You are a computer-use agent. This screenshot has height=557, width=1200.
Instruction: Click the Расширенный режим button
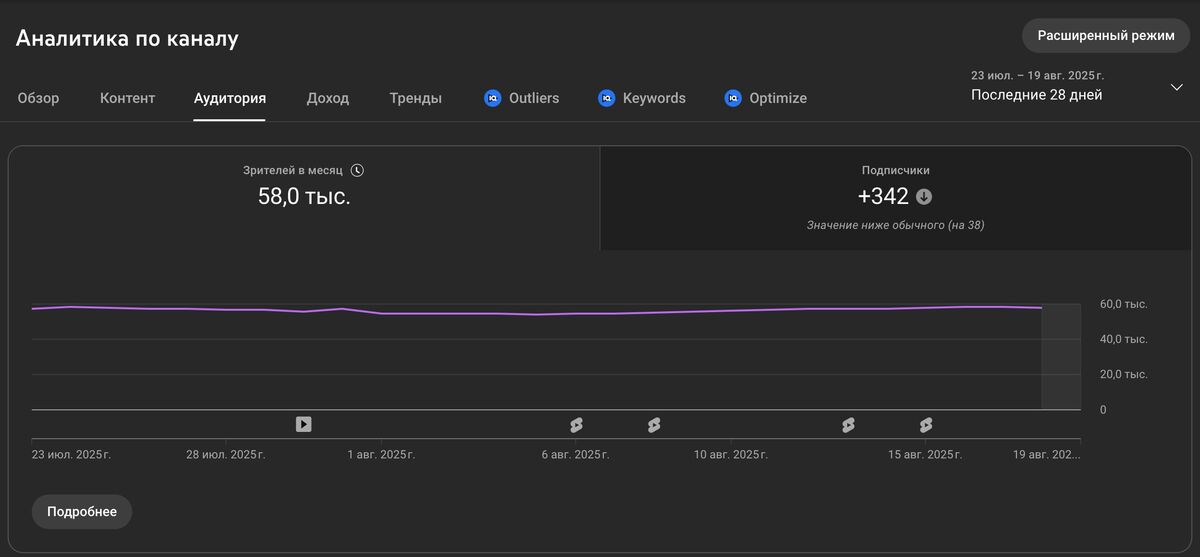(1105, 35)
